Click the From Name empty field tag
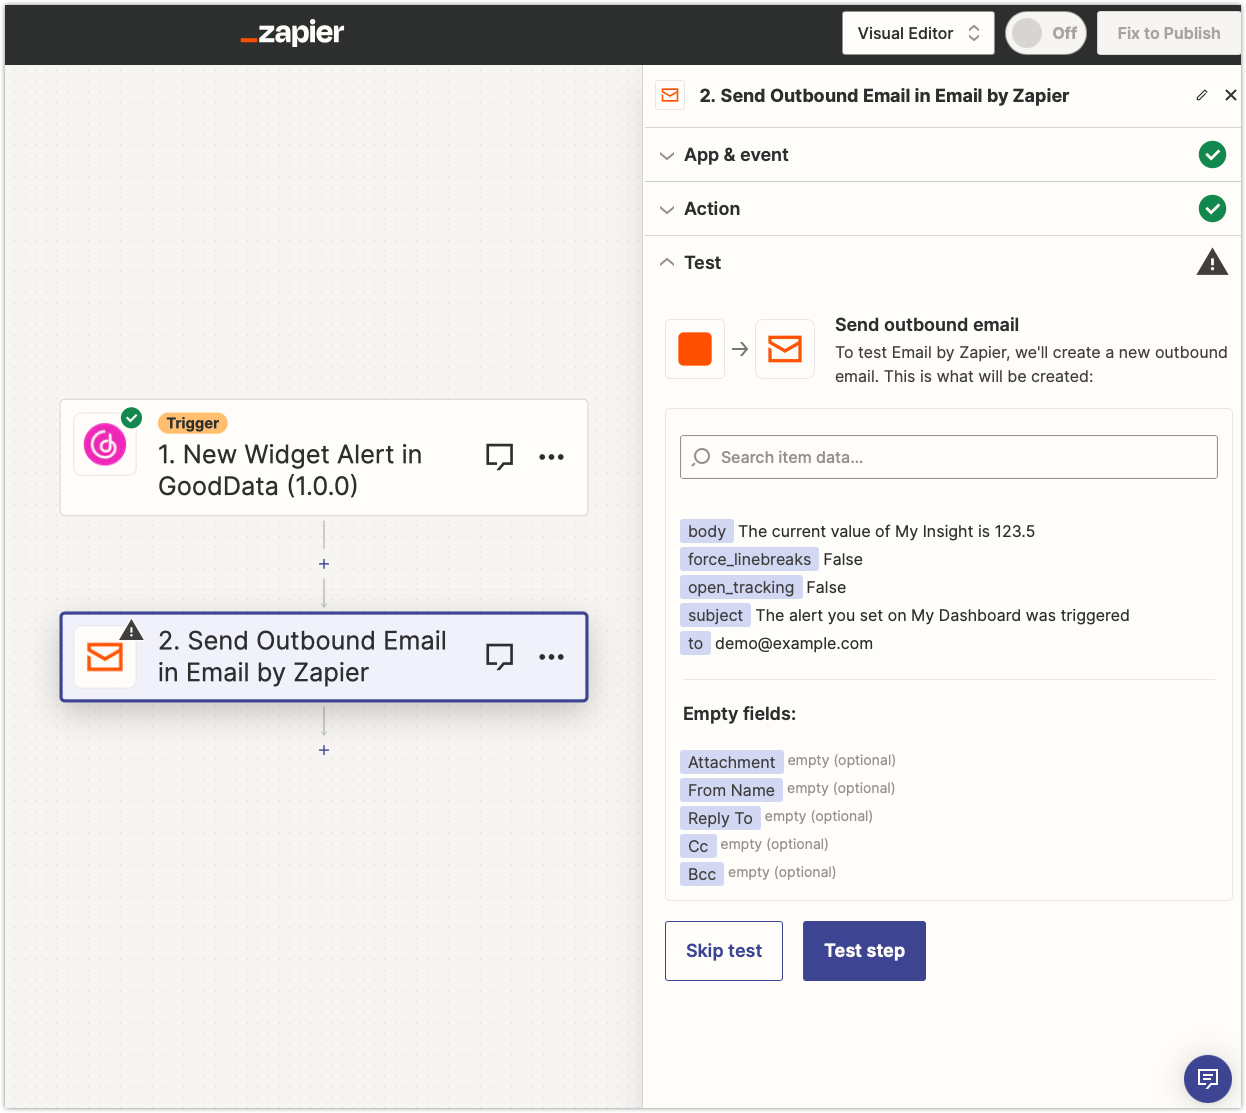Image resolution: width=1246 pixels, height=1113 pixels. coord(731,790)
